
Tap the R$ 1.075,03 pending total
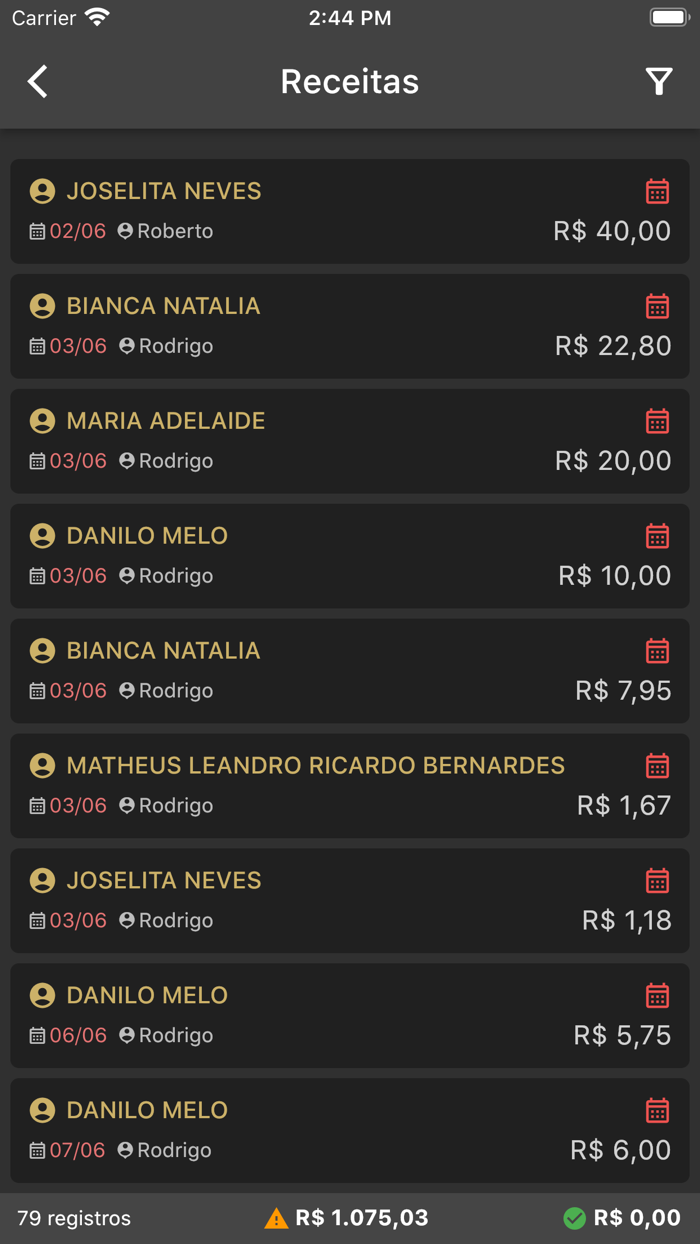click(361, 1218)
